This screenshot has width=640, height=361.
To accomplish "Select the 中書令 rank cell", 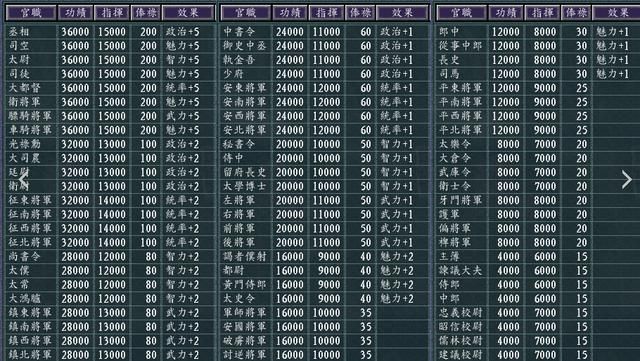I will tap(239, 32).
